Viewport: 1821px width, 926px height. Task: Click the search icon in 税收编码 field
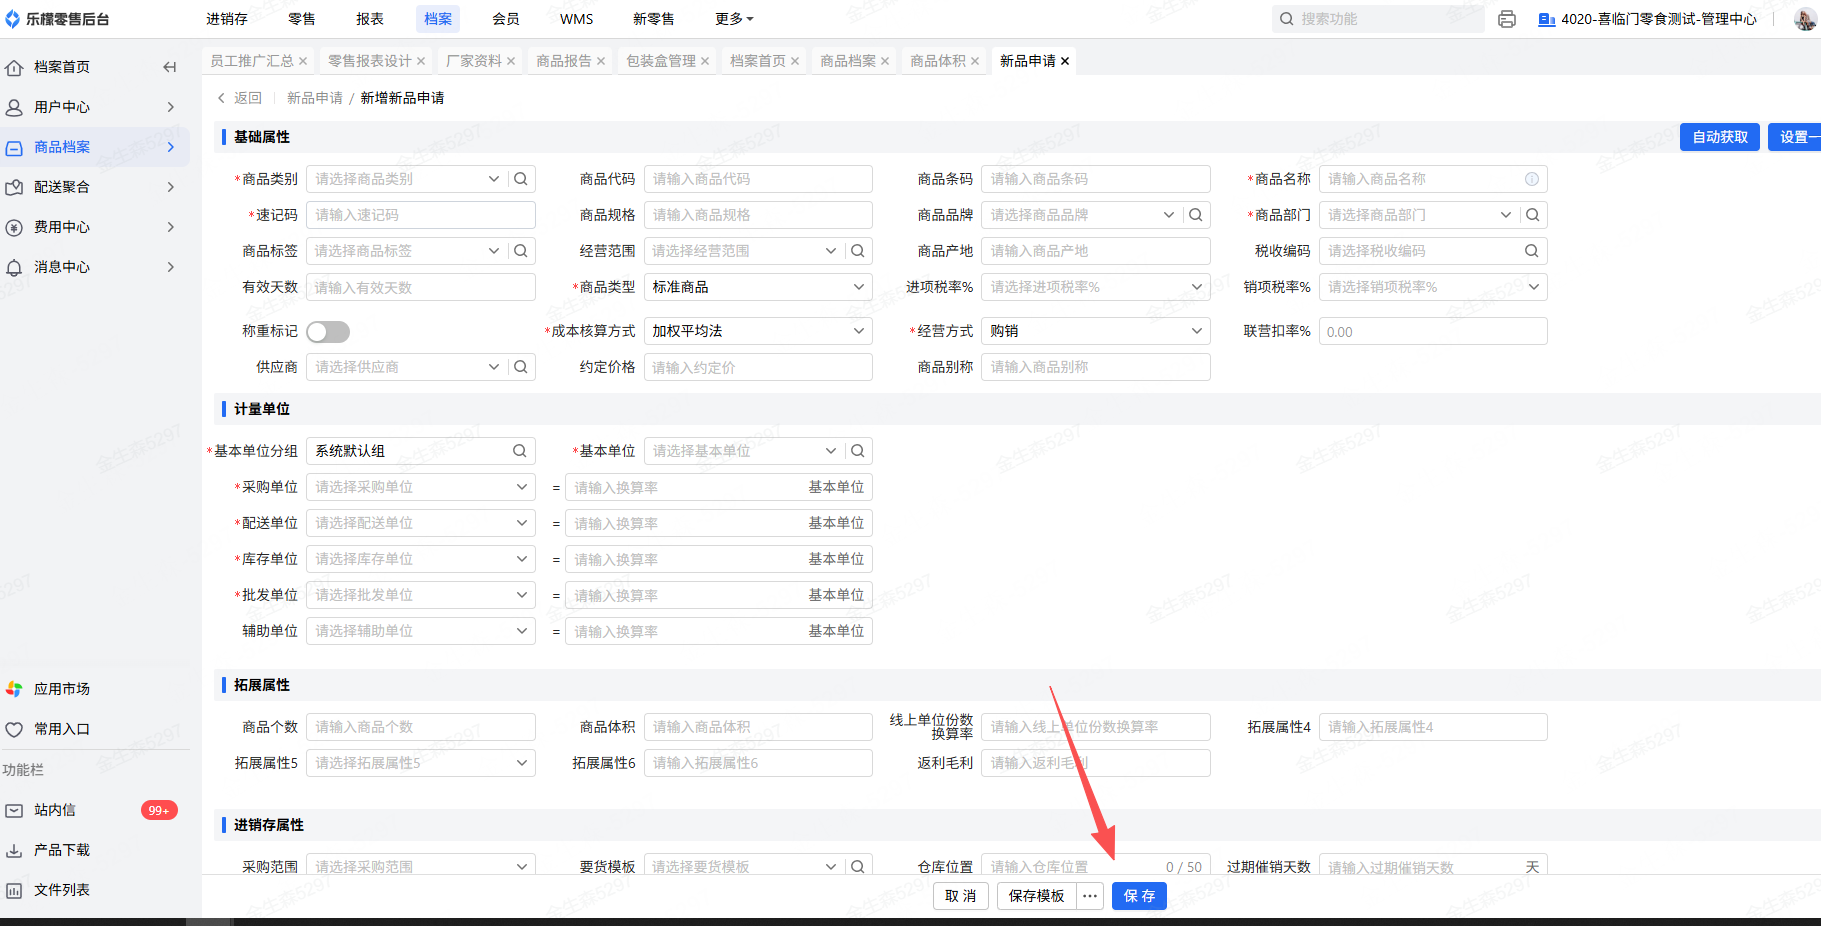click(x=1532, y=251)
